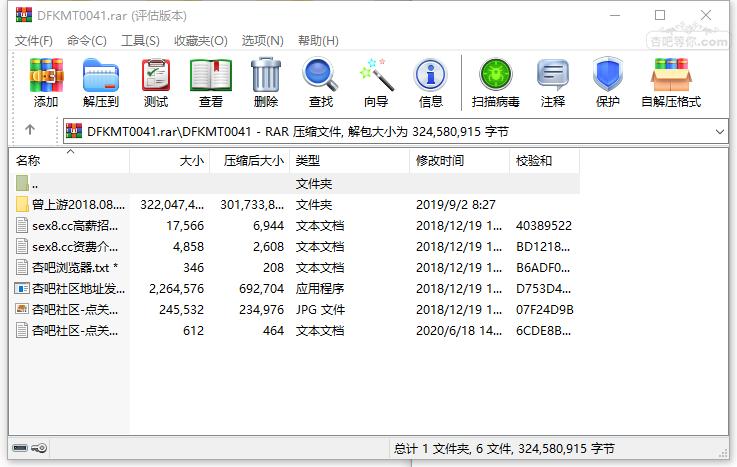
Task: Open the 解压到 (Extract To) tool
Action: coord(101,83)
